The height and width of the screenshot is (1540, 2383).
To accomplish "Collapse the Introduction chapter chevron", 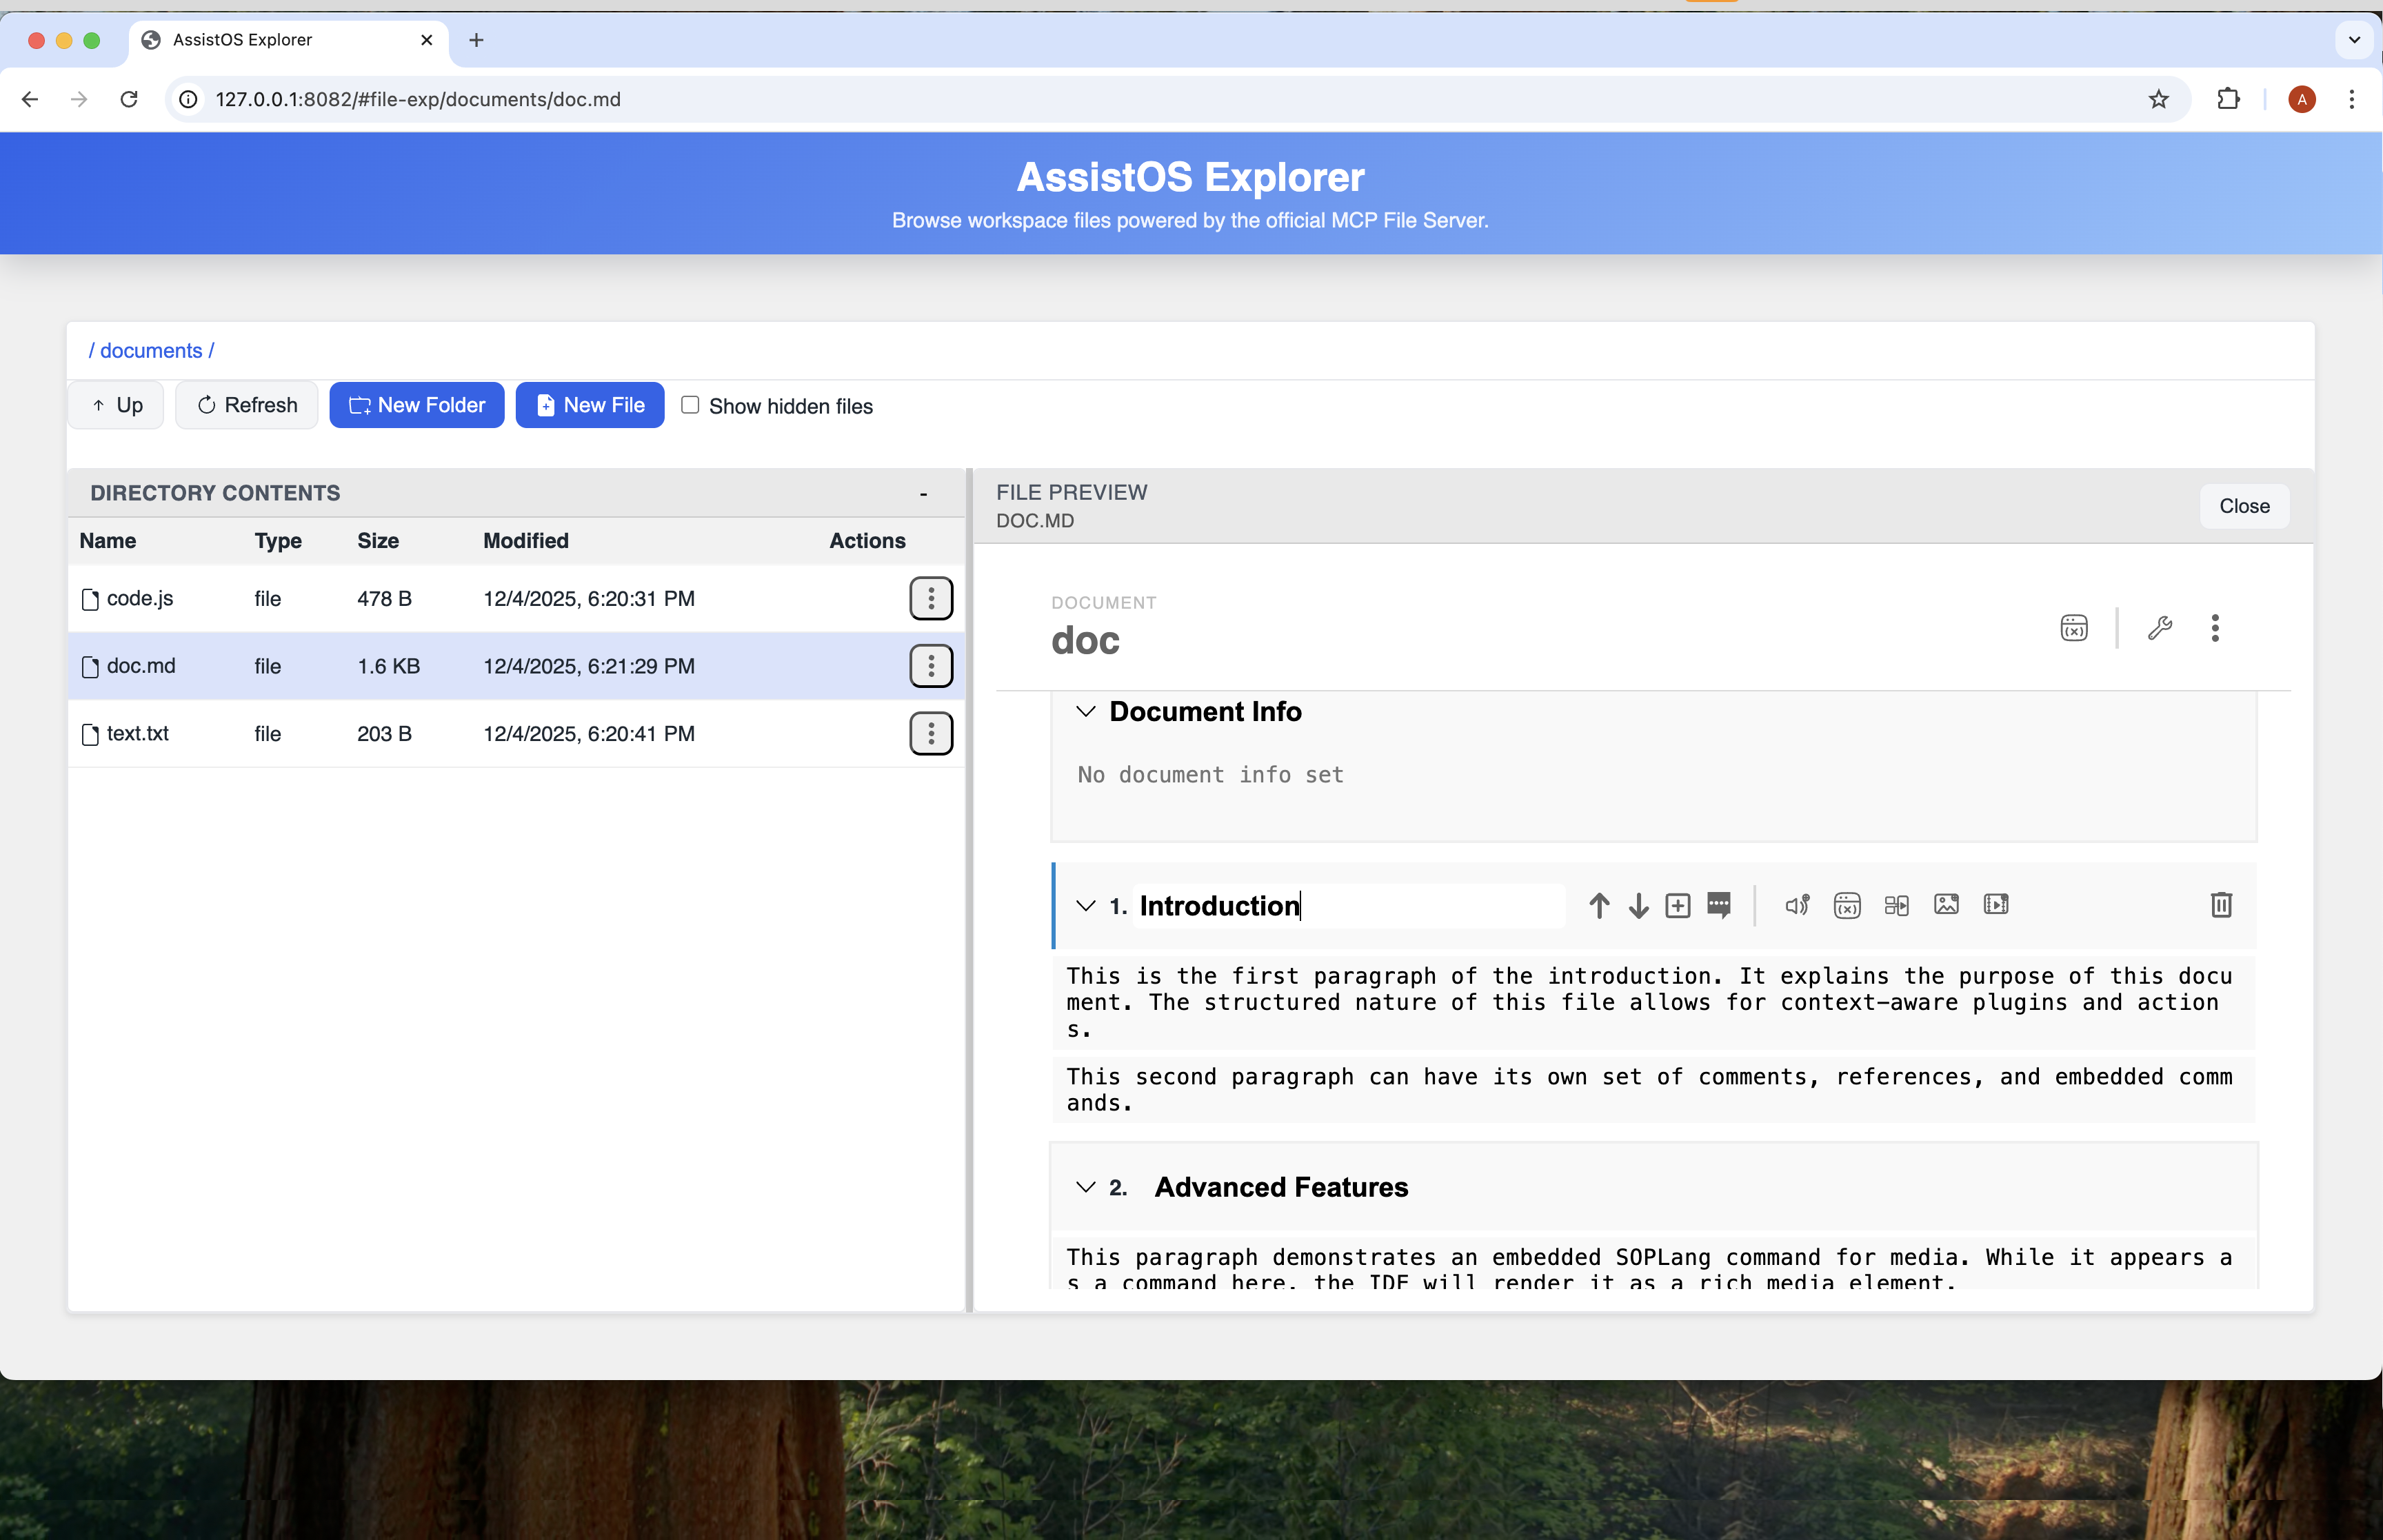I will 1085,906.
